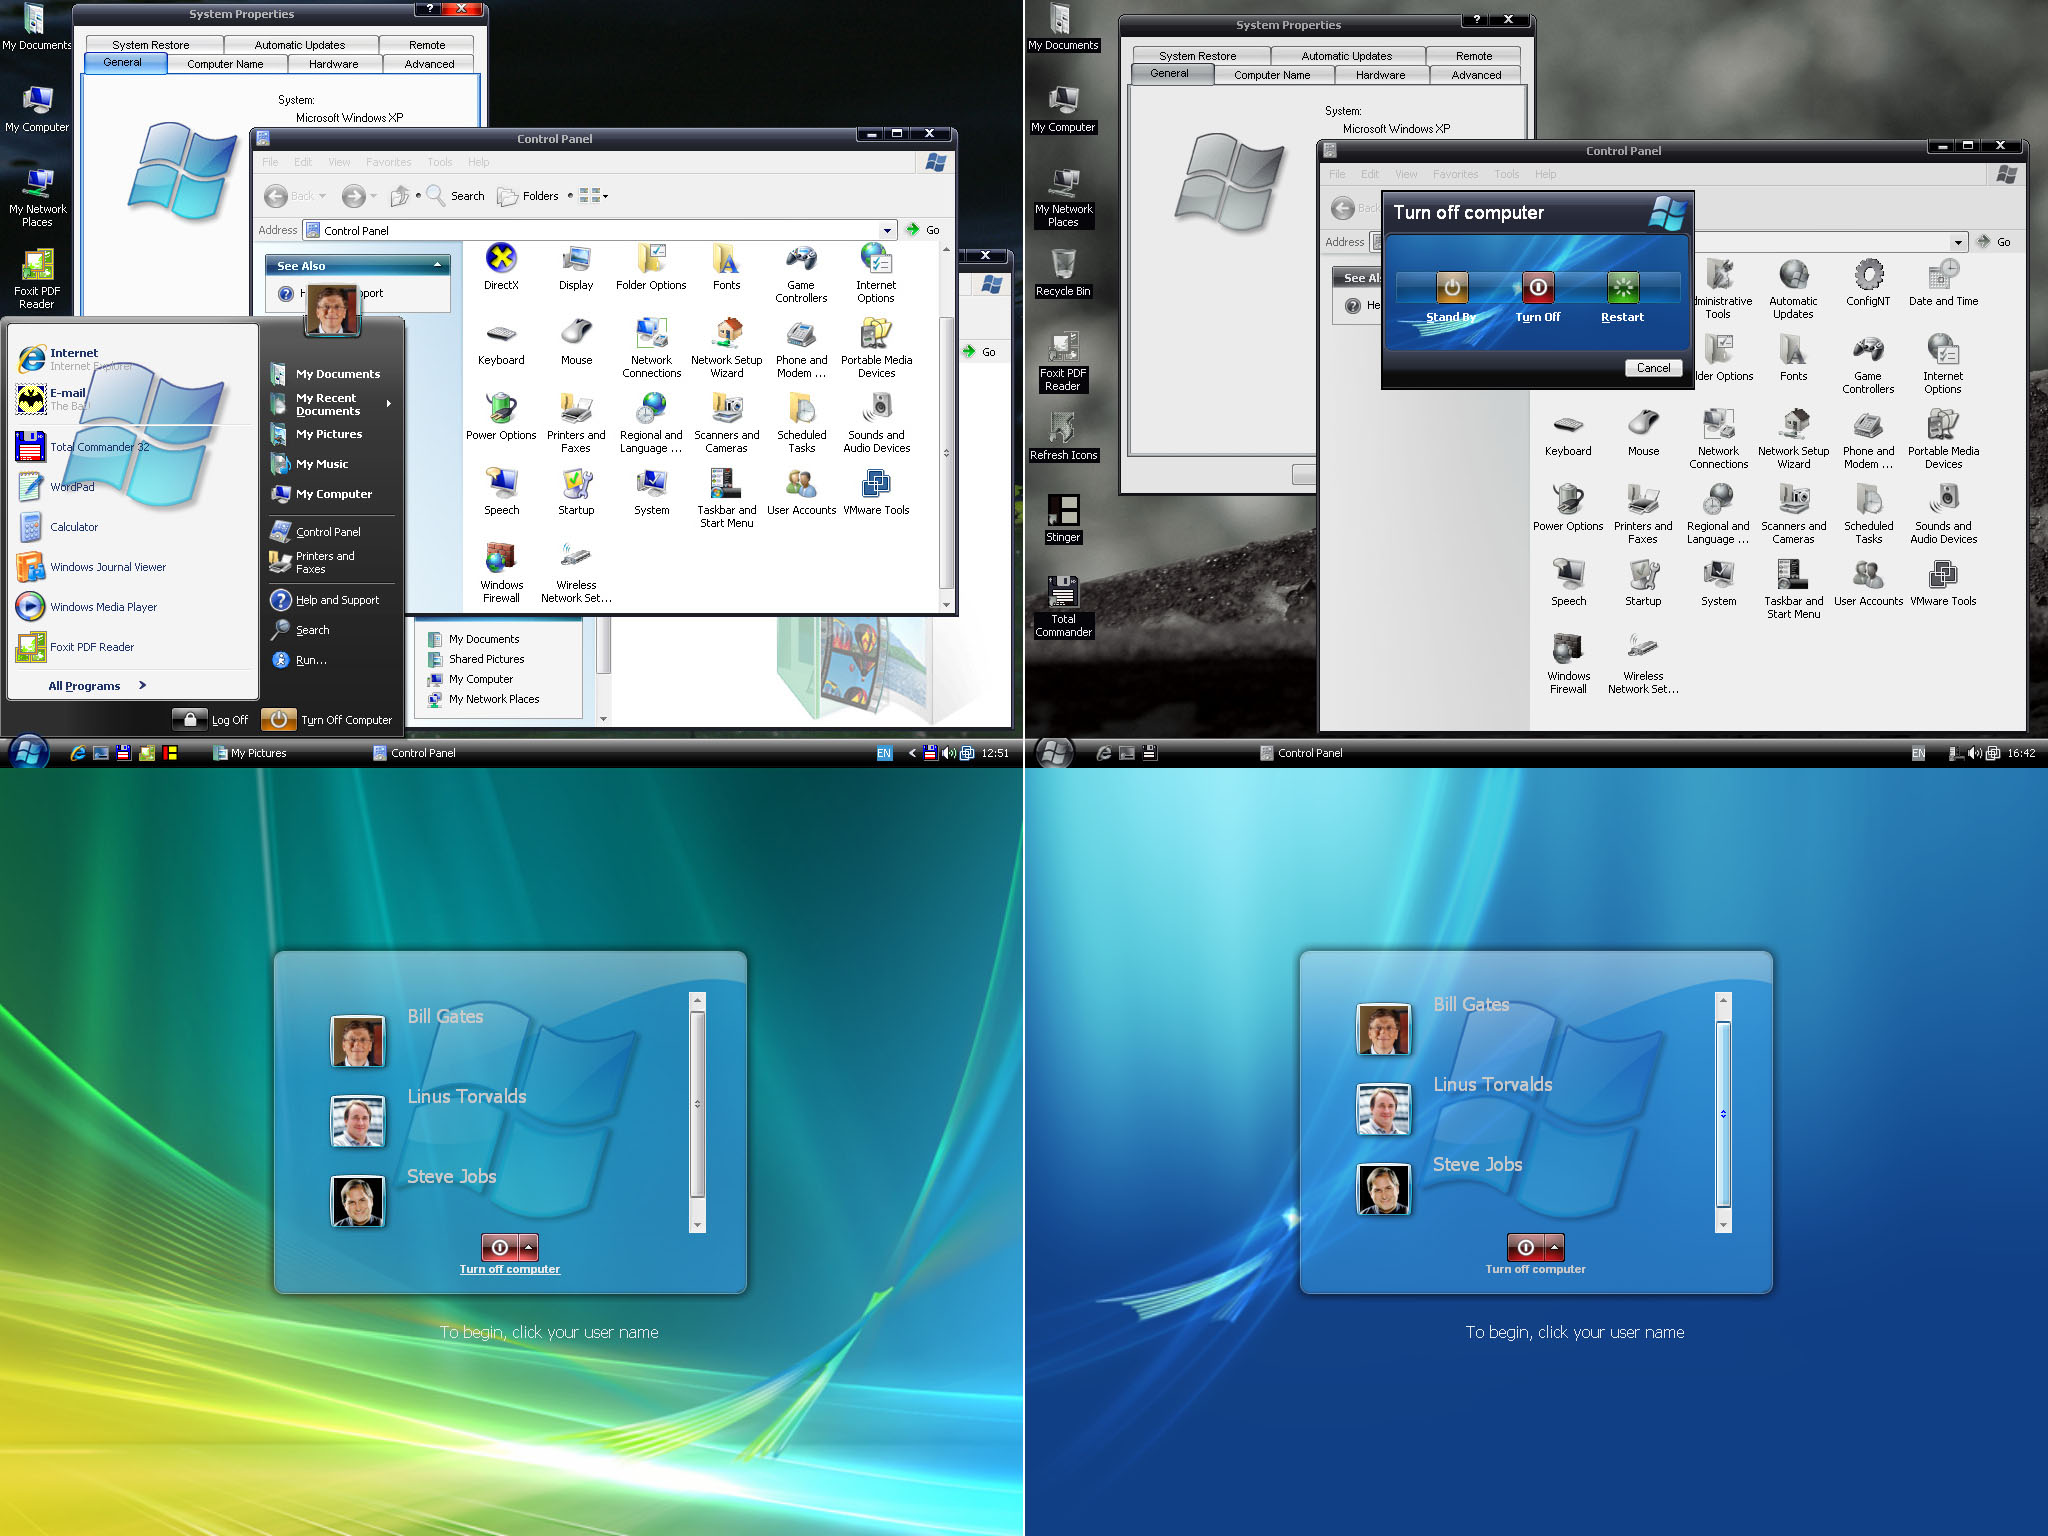Viewport: 2048px width, 1536px height.
Task: Open ConfigNT in right grayscale Control Panel
Action: click(x=1868, y=283)
